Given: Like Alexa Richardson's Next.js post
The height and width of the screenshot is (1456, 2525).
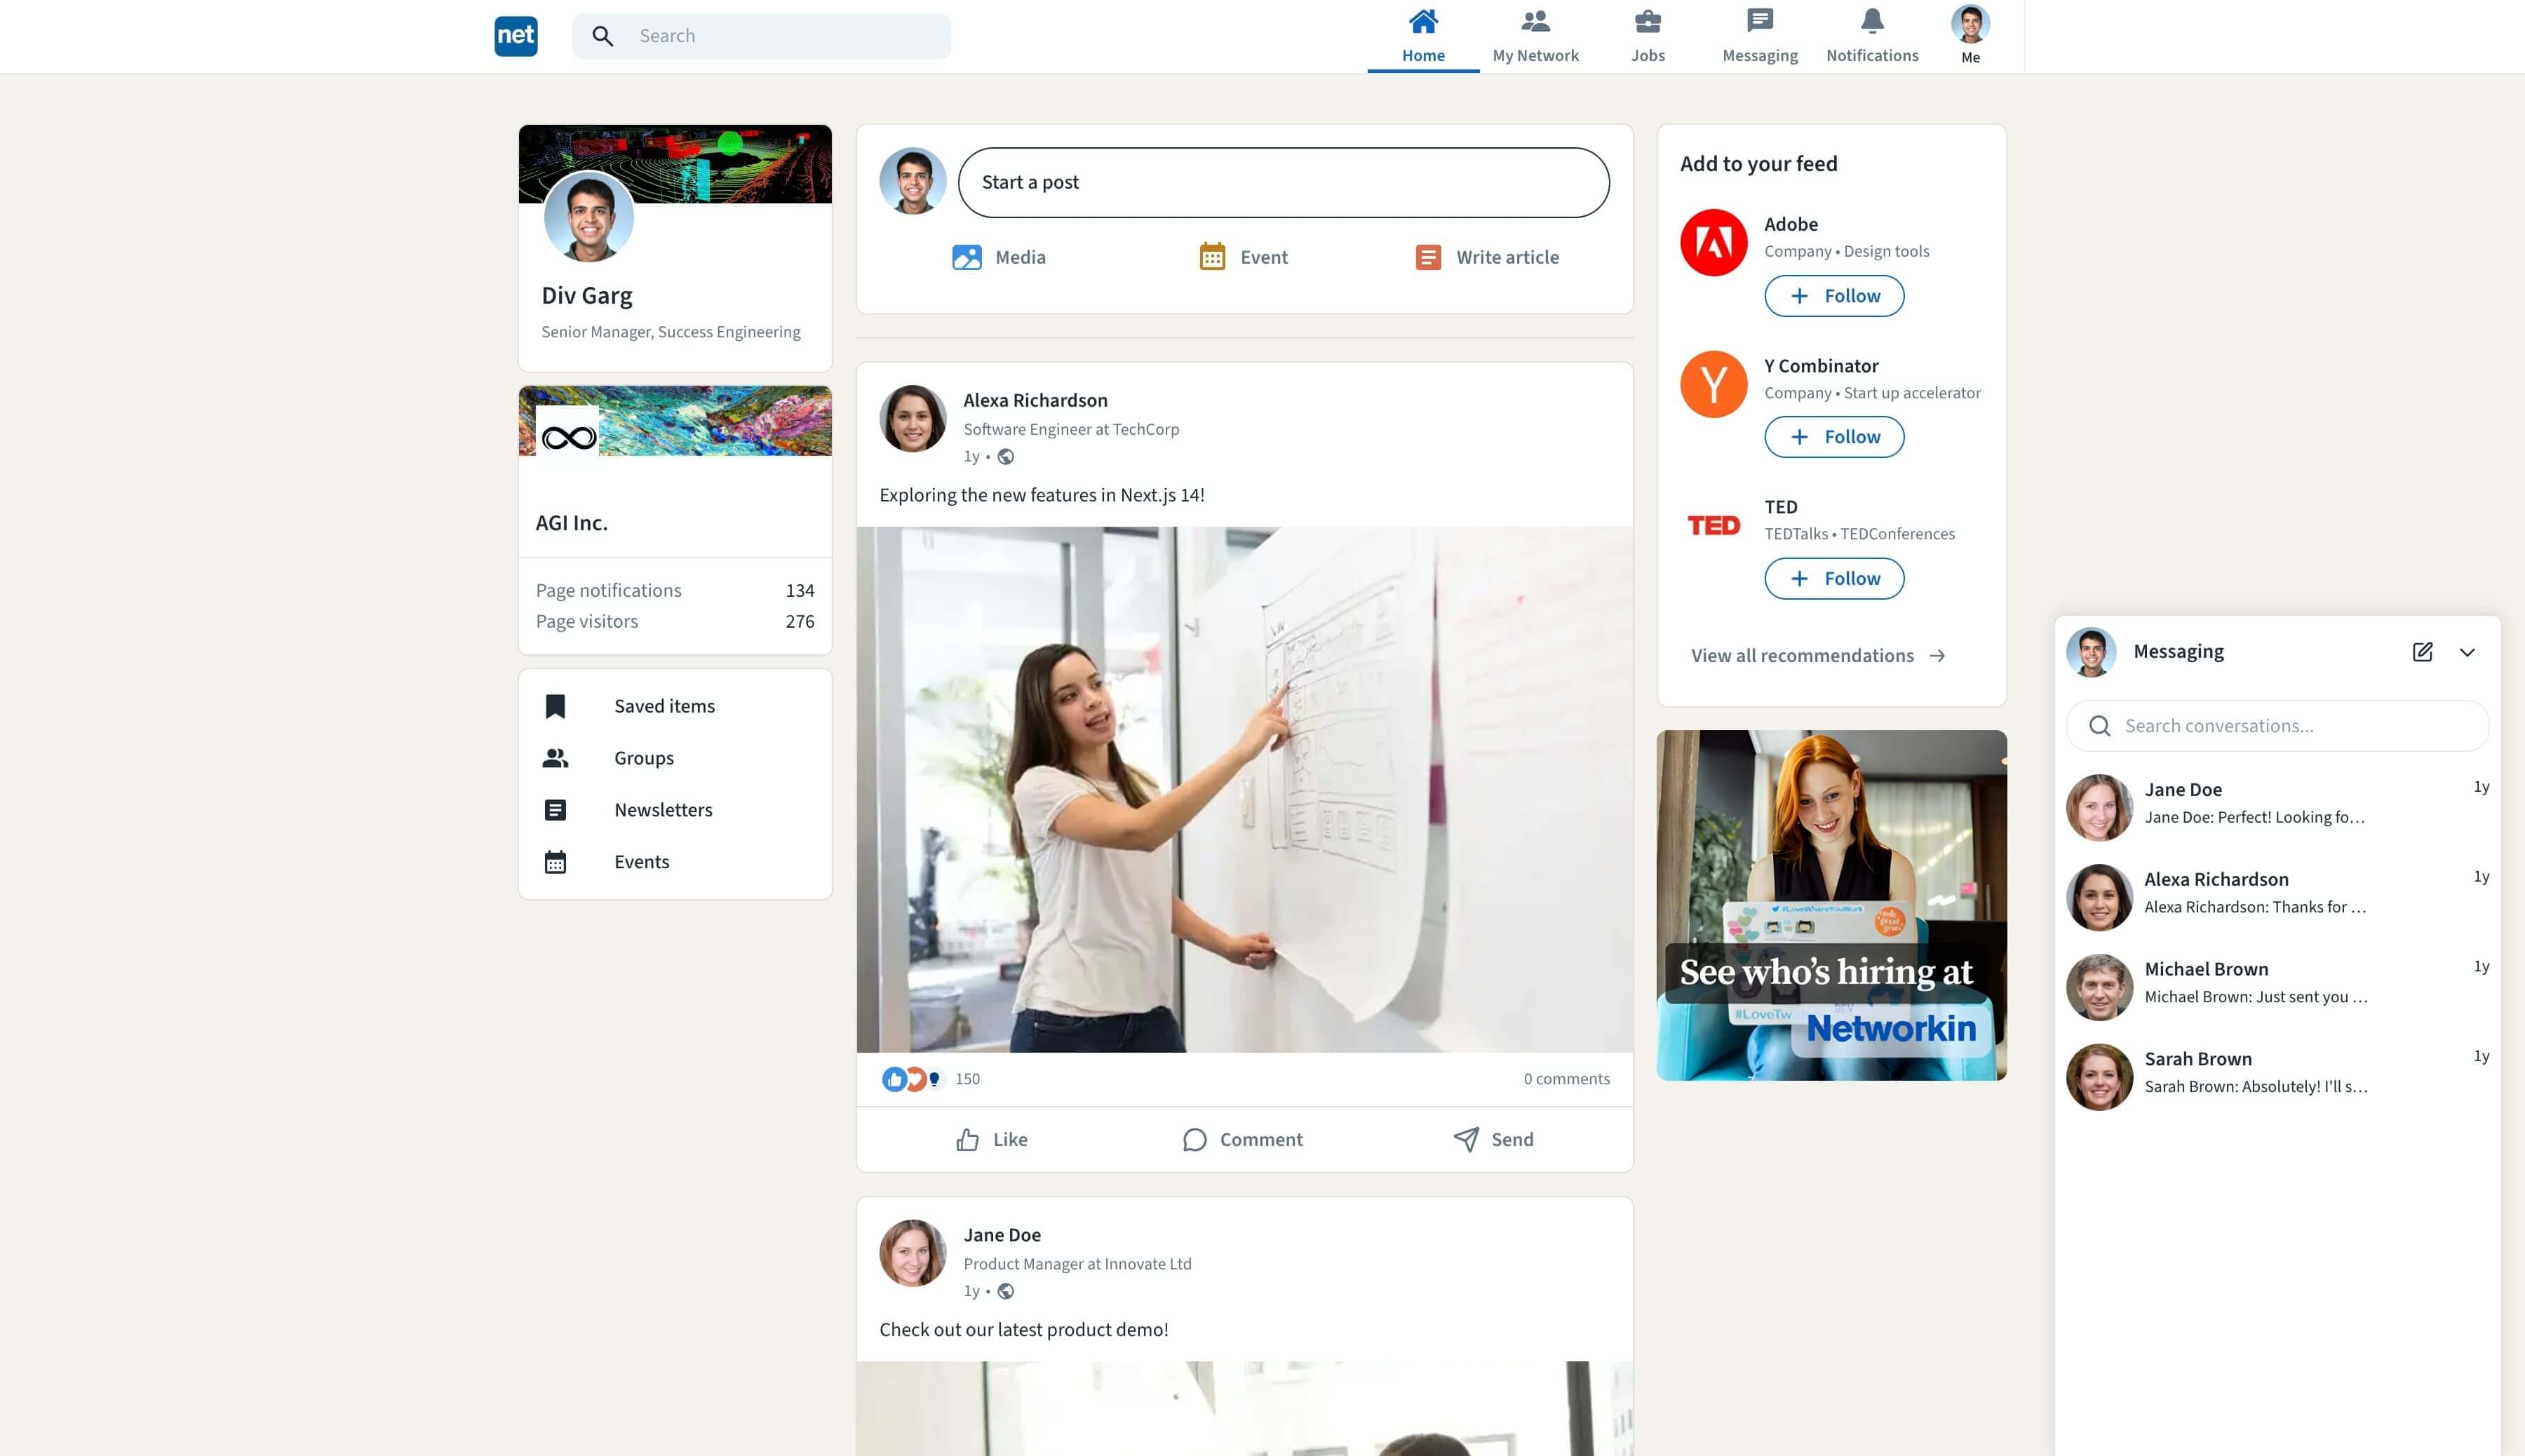Looking at the screenshot, I should pyautogui.click(x=990, y=1139).
